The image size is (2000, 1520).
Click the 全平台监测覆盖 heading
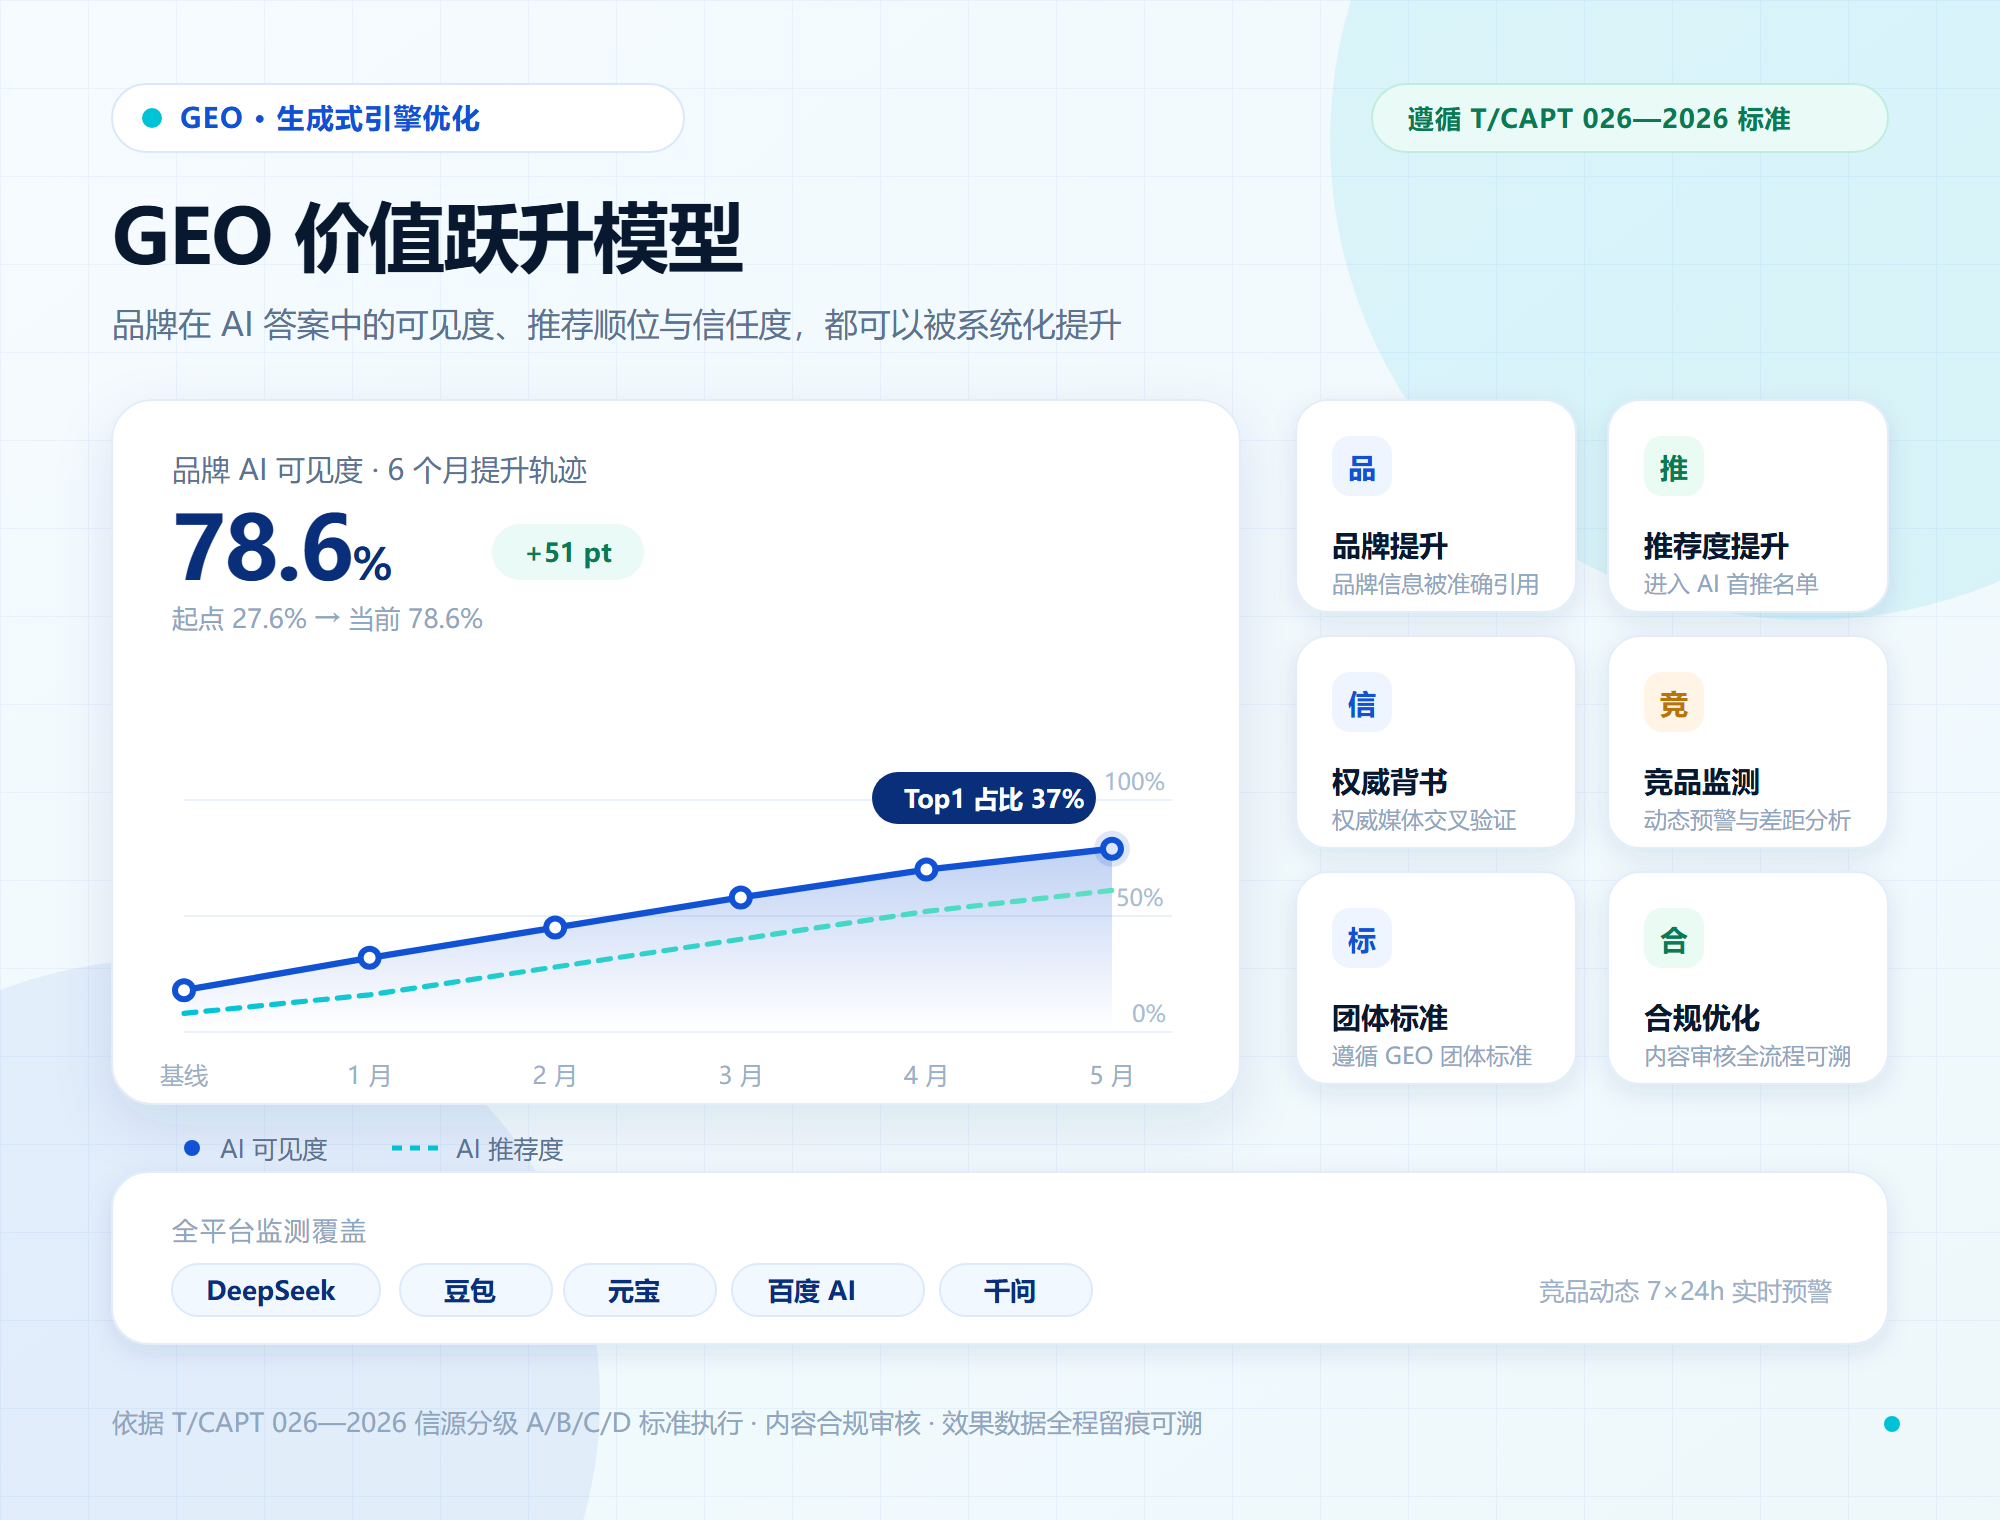pyautogui.click(x=269, y=1231)
